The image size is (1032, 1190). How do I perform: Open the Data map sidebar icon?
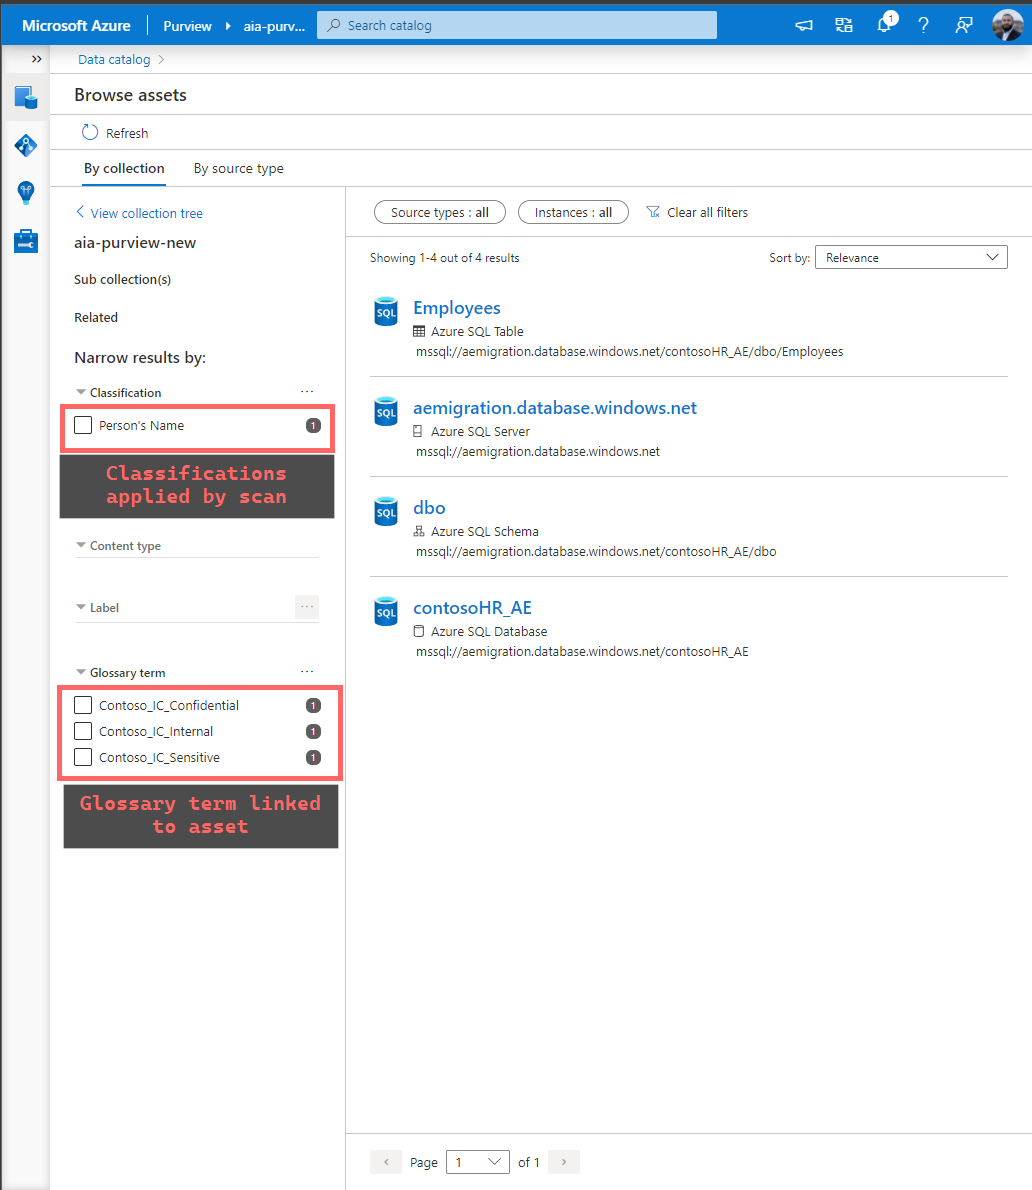(x=26, y=145)
